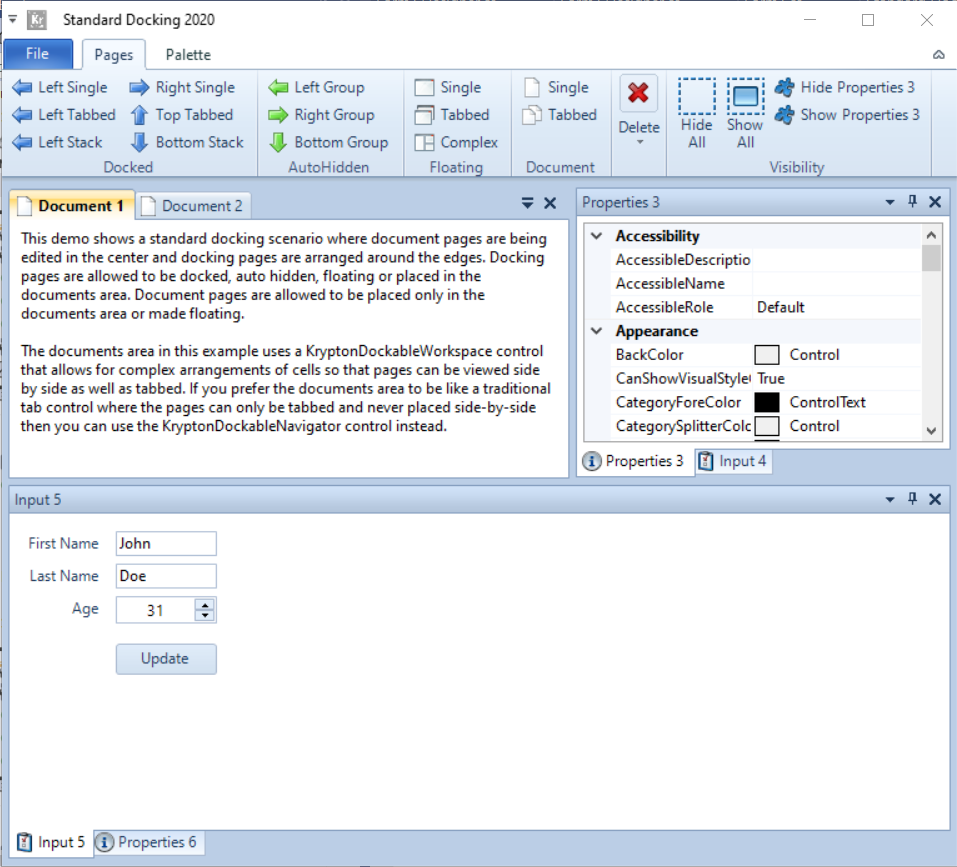Open the Properties 3 panel dropdown arrow
Image resolution: width=957 pixels, height=867 pixels.
click(x=890, y=202)
